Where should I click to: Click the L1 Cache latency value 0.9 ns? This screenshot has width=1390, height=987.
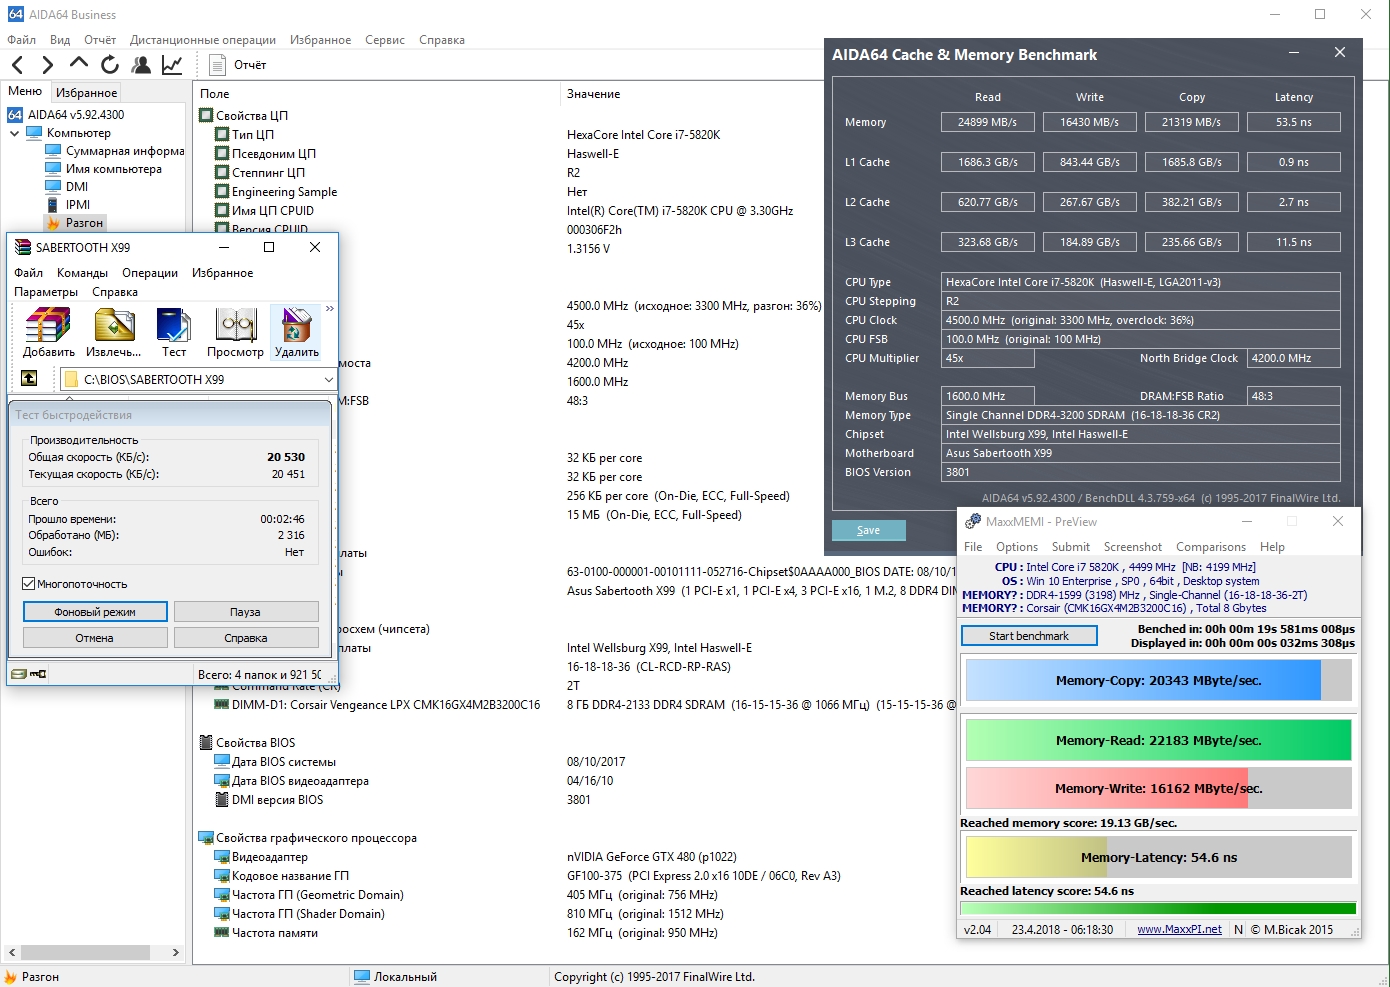tap(1293, 162)
